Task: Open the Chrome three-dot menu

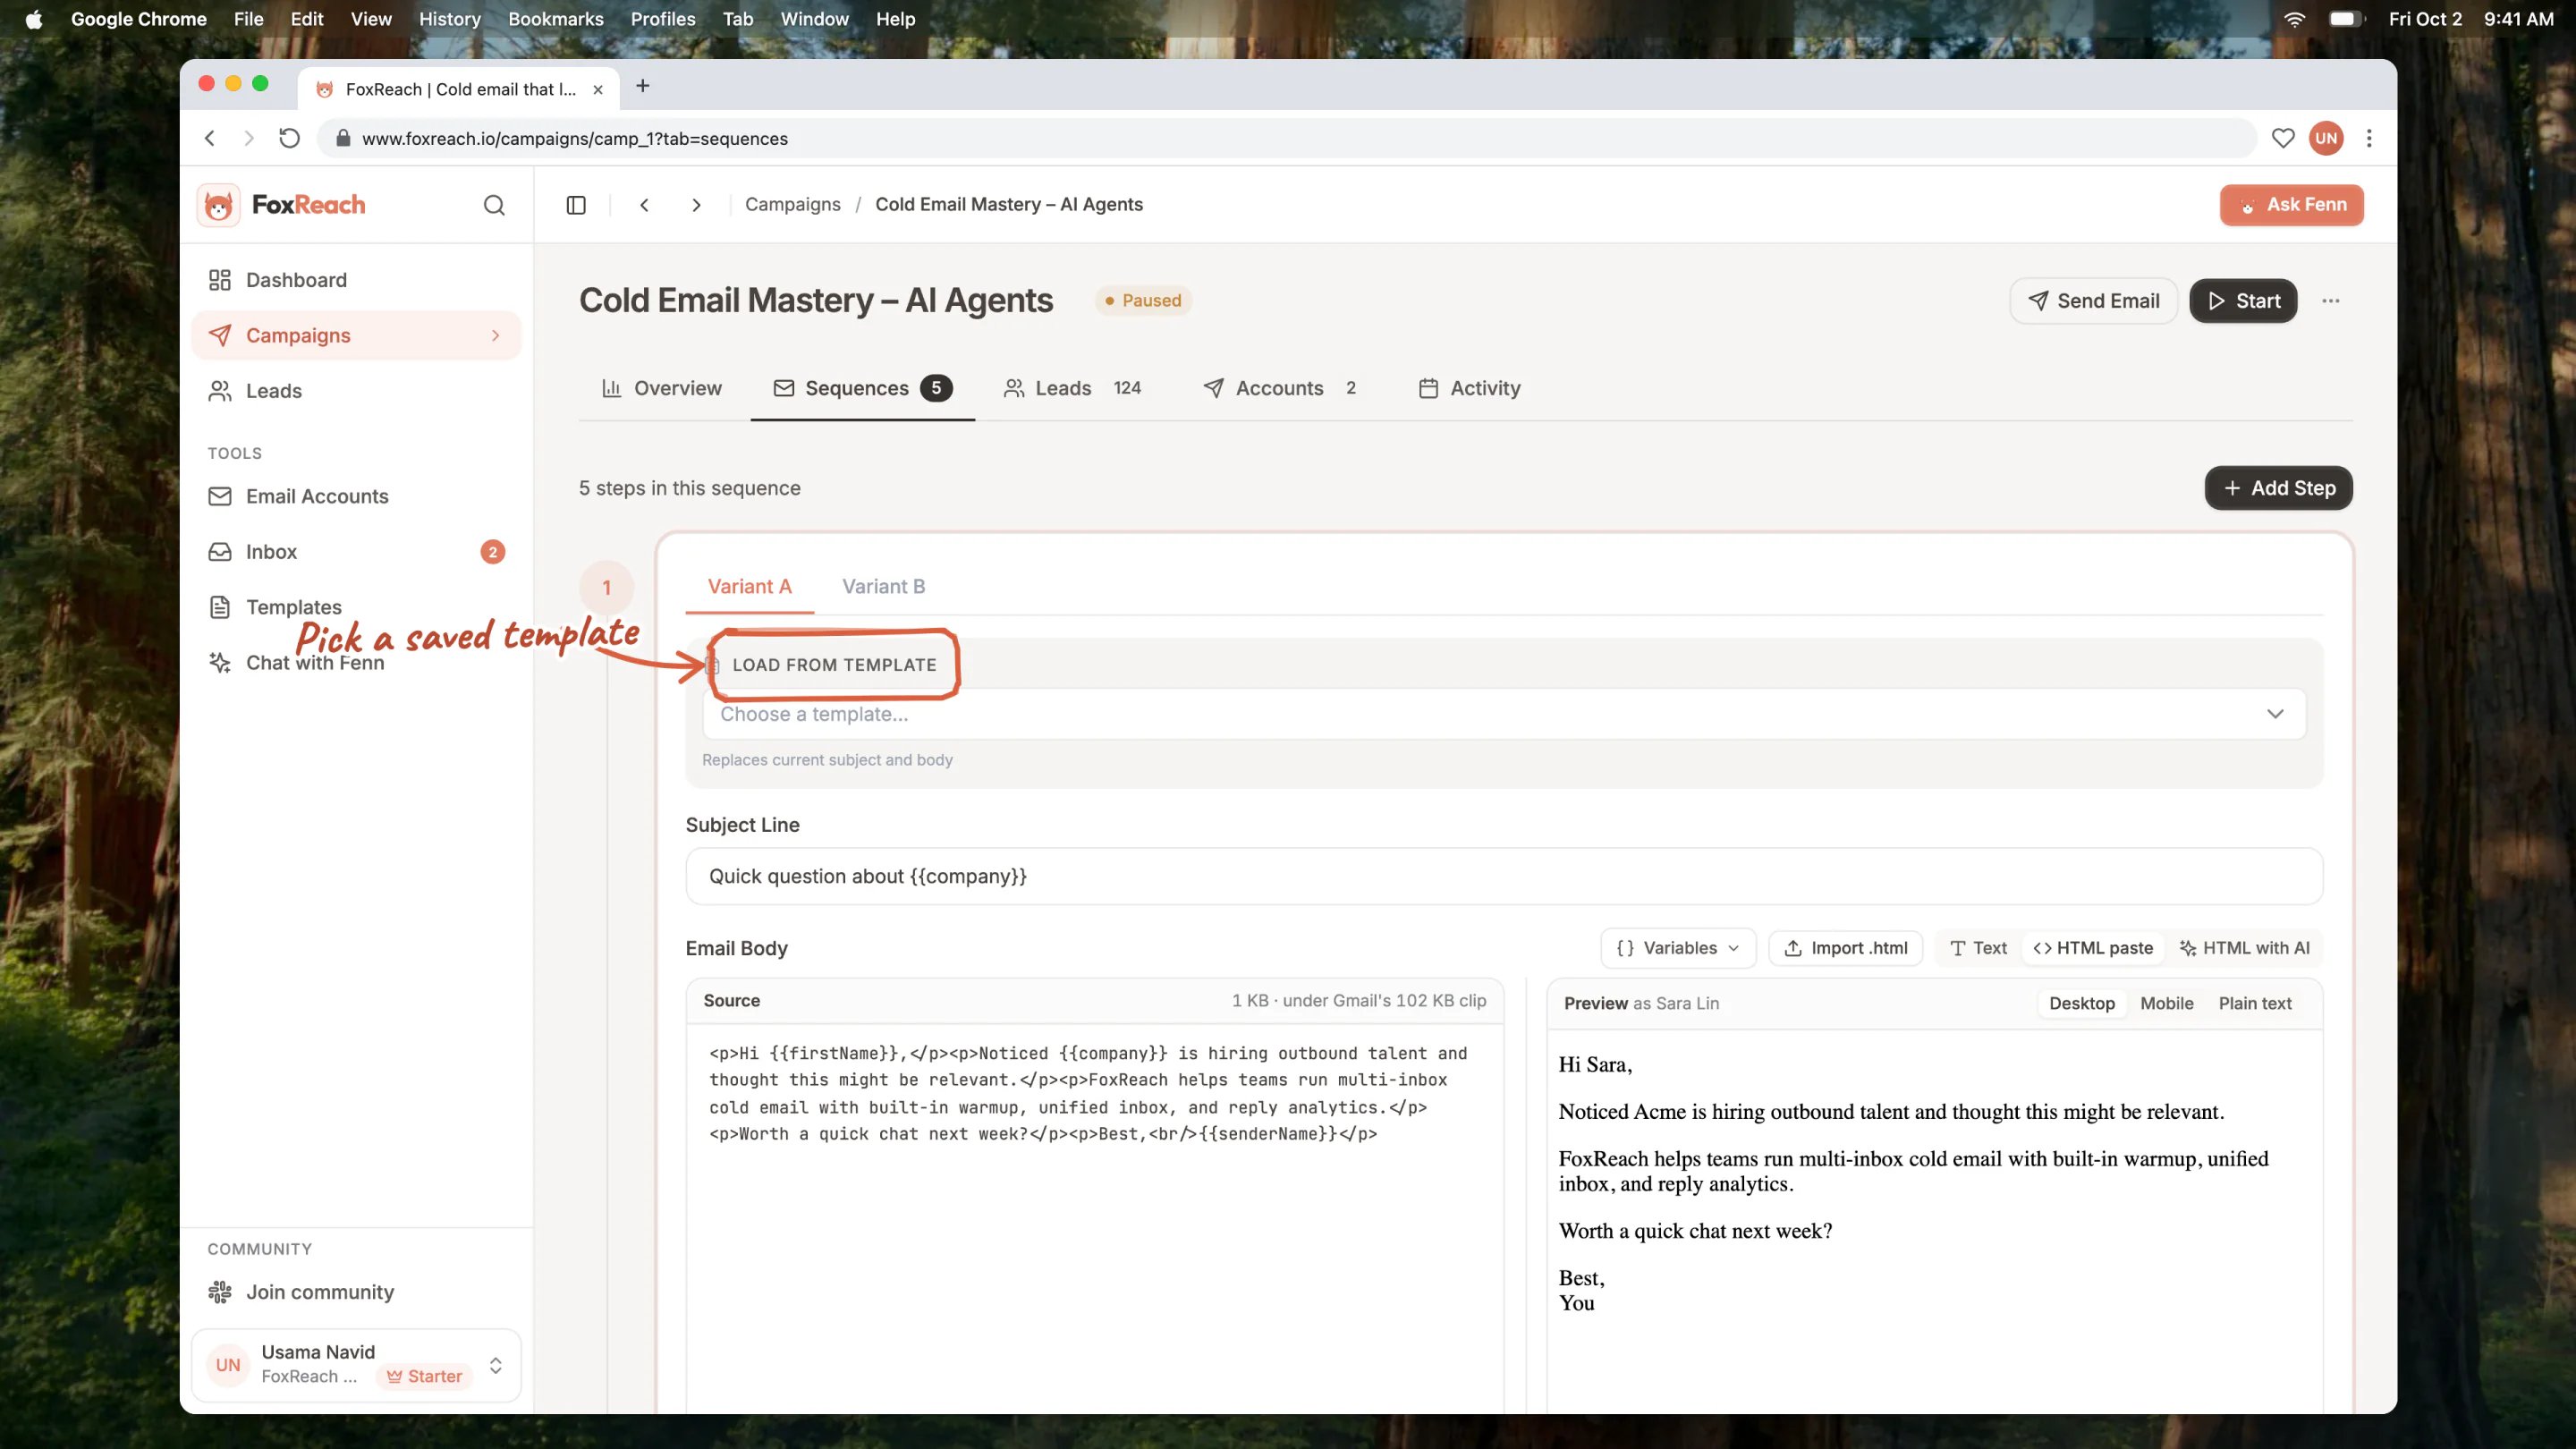Action: [2369, 139]
